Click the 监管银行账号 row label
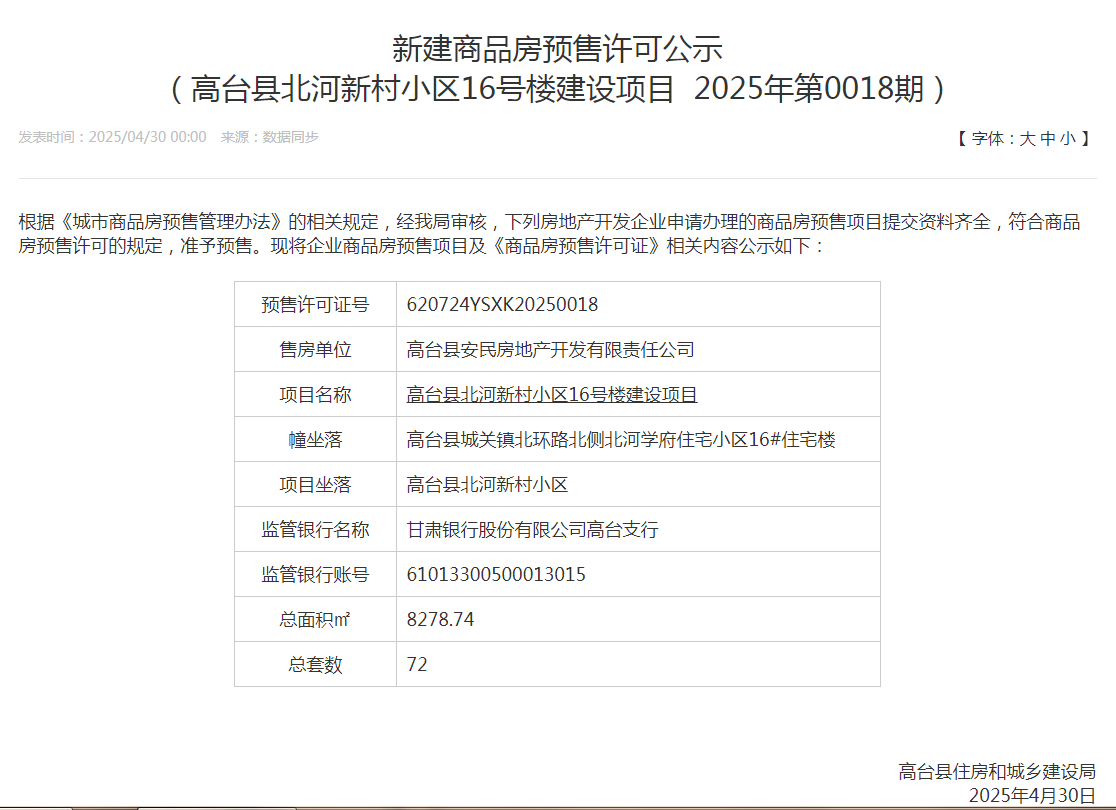The width and height of the screenshot is (1116, 810). pyautogui.click(x=315, y=575)
